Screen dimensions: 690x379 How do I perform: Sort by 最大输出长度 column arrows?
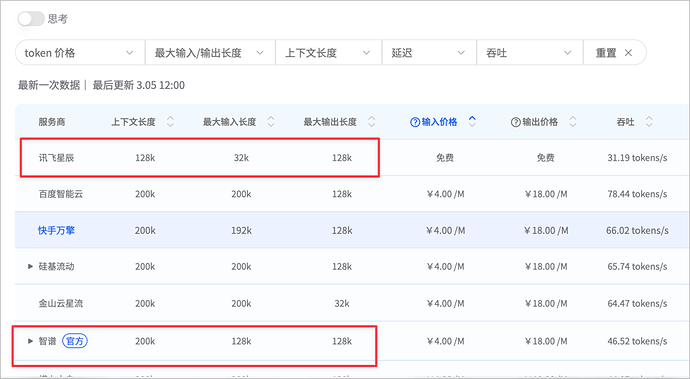[x=372, y=122]
